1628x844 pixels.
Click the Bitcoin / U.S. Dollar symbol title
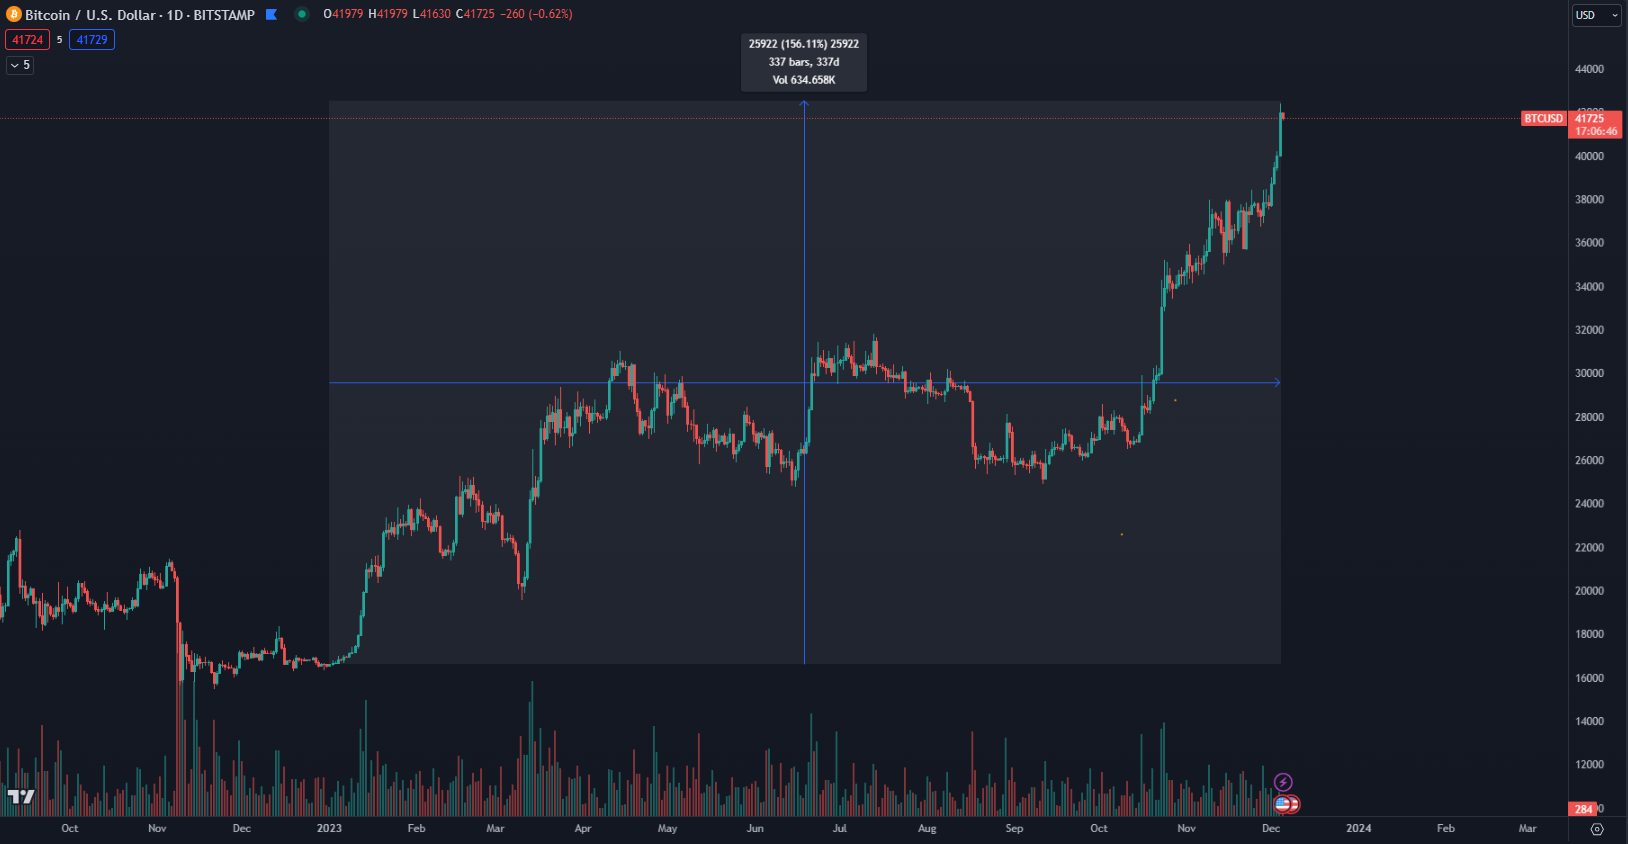(x=140, y=15)
